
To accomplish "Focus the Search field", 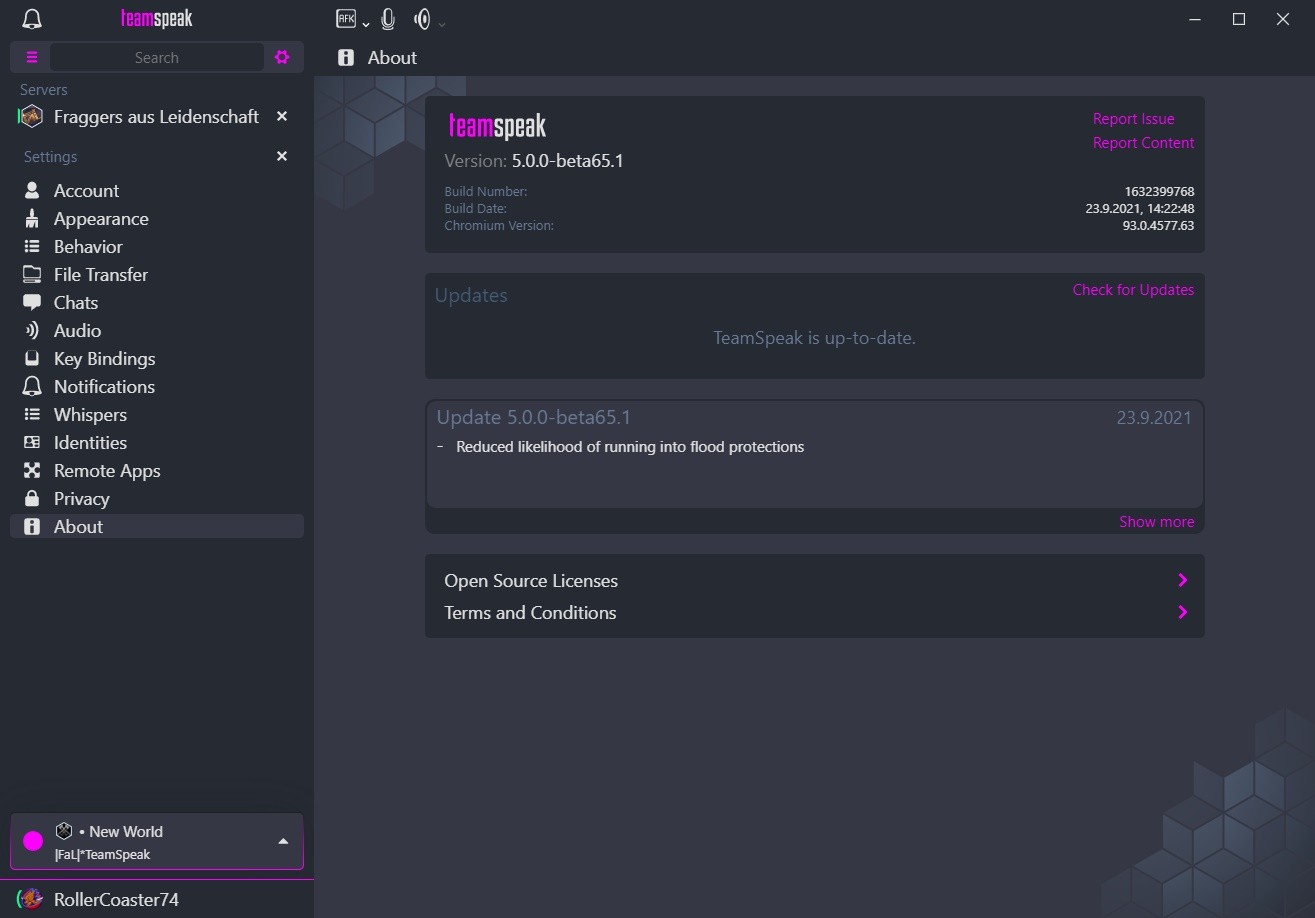I will click(x=157, y=57).
